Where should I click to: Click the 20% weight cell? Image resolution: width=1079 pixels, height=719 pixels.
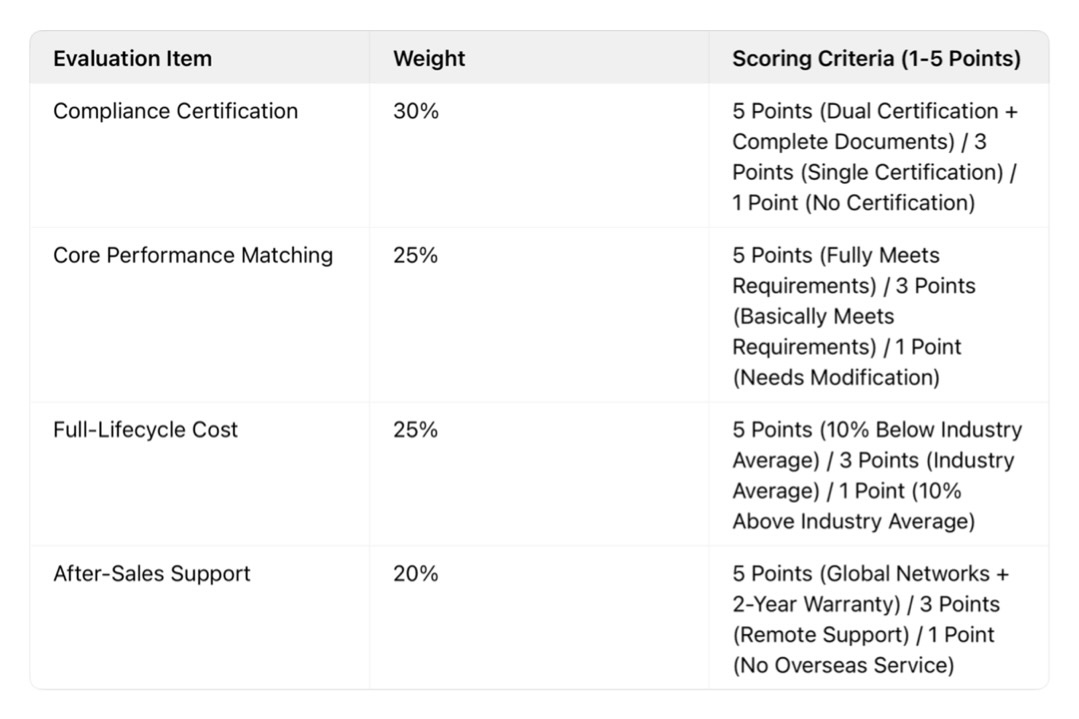tap(415, 574)
